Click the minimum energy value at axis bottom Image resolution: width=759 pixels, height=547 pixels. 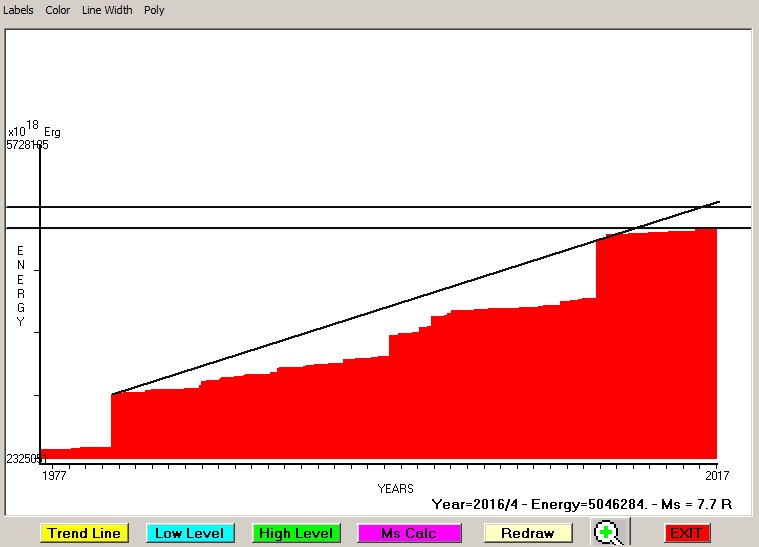tap(25, 458)
